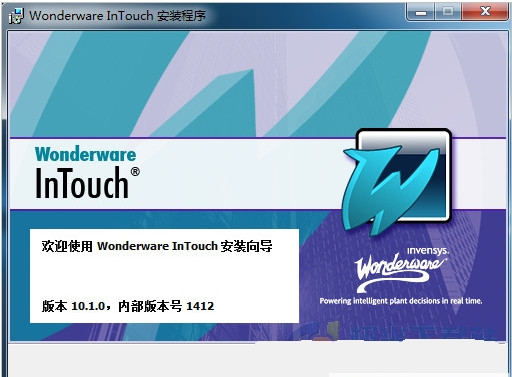
Task: Click the Invensys Wonderware brand logo
Action: tap(401, 269)
